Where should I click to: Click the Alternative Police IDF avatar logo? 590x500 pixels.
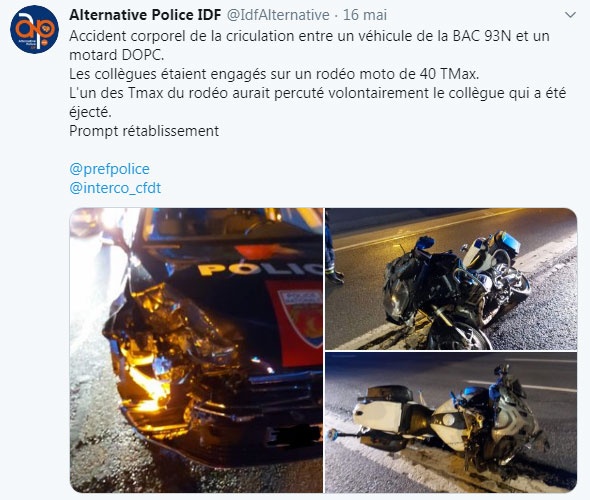(x=34, y=29)
